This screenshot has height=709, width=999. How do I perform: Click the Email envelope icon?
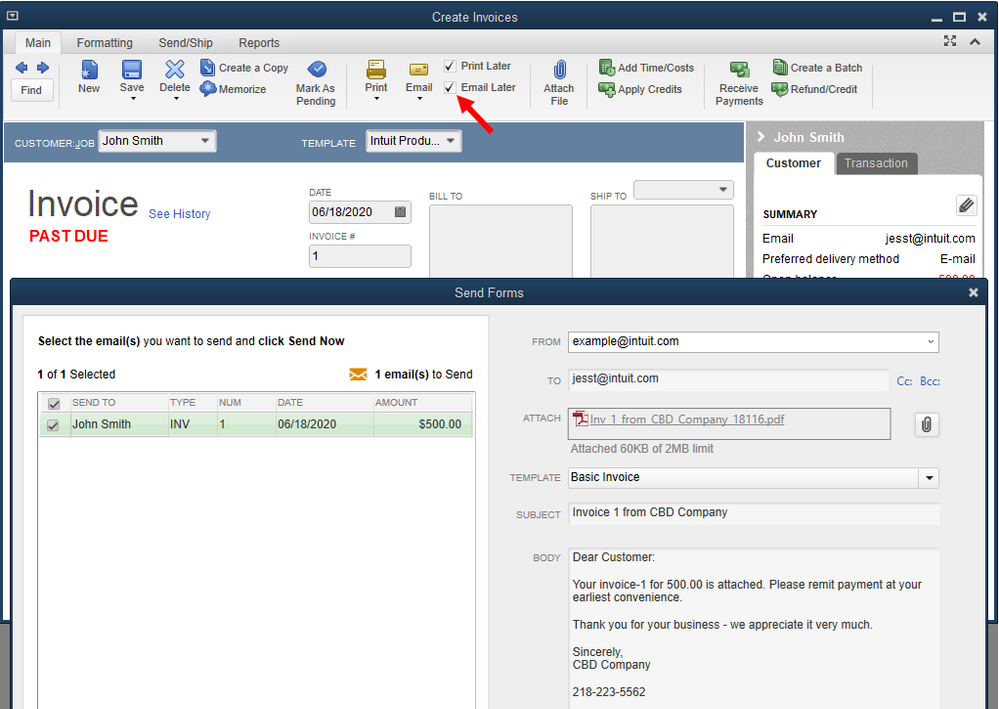[x=419, y=69]
